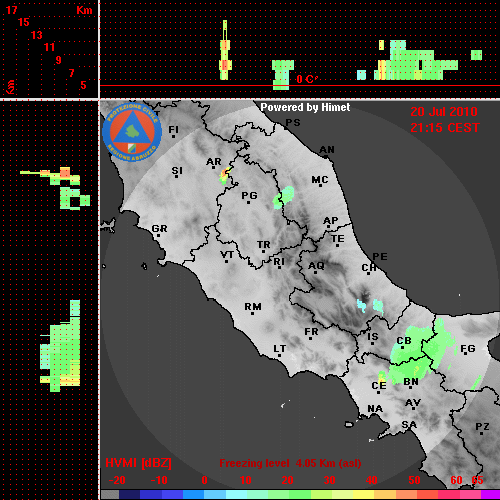Click the 'Freezing level 4.05 Km (asl)' text
This screenshot has height=500, width=500.
tap(290, 463)
